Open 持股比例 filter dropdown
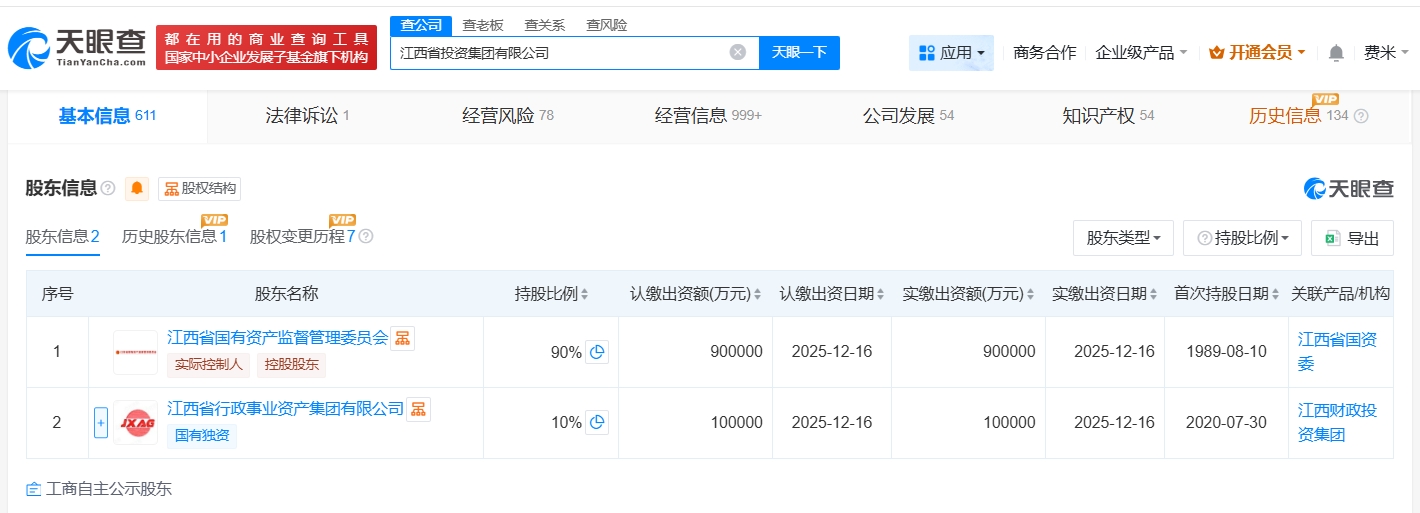1420x513 pixels. pos(1242,238)
